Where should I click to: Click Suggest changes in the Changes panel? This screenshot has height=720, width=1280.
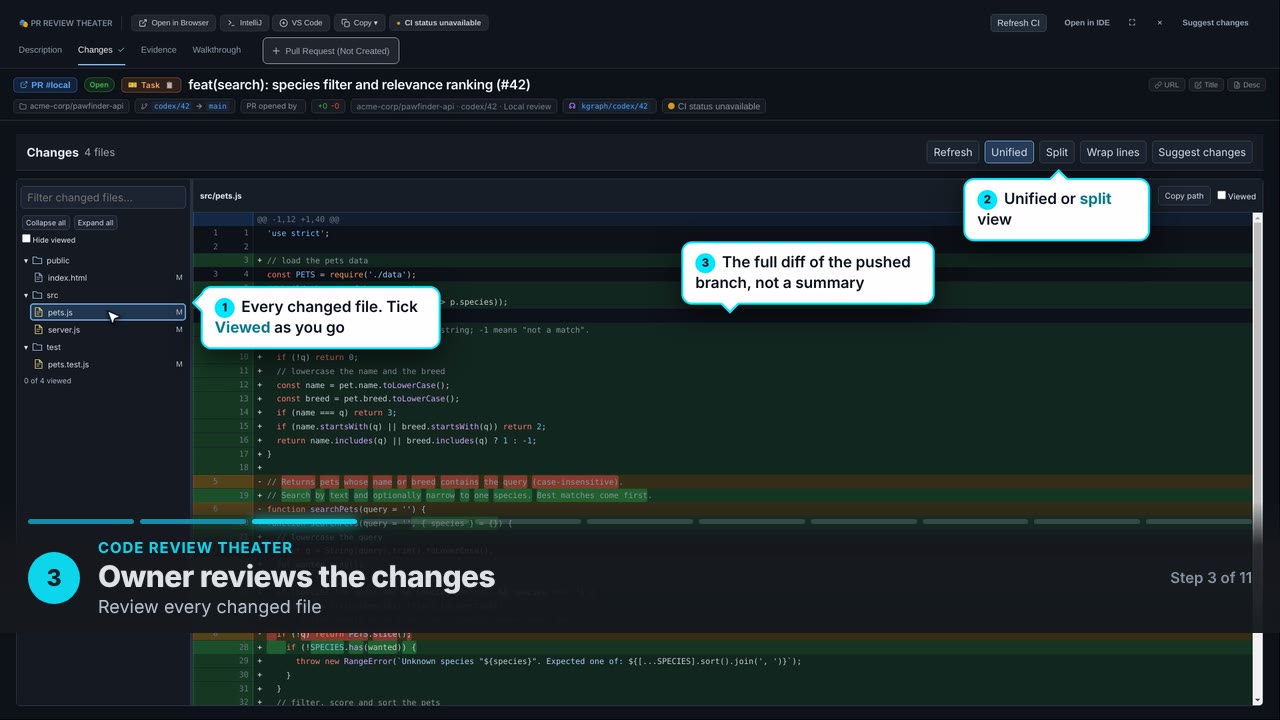tap(1202, 152)
